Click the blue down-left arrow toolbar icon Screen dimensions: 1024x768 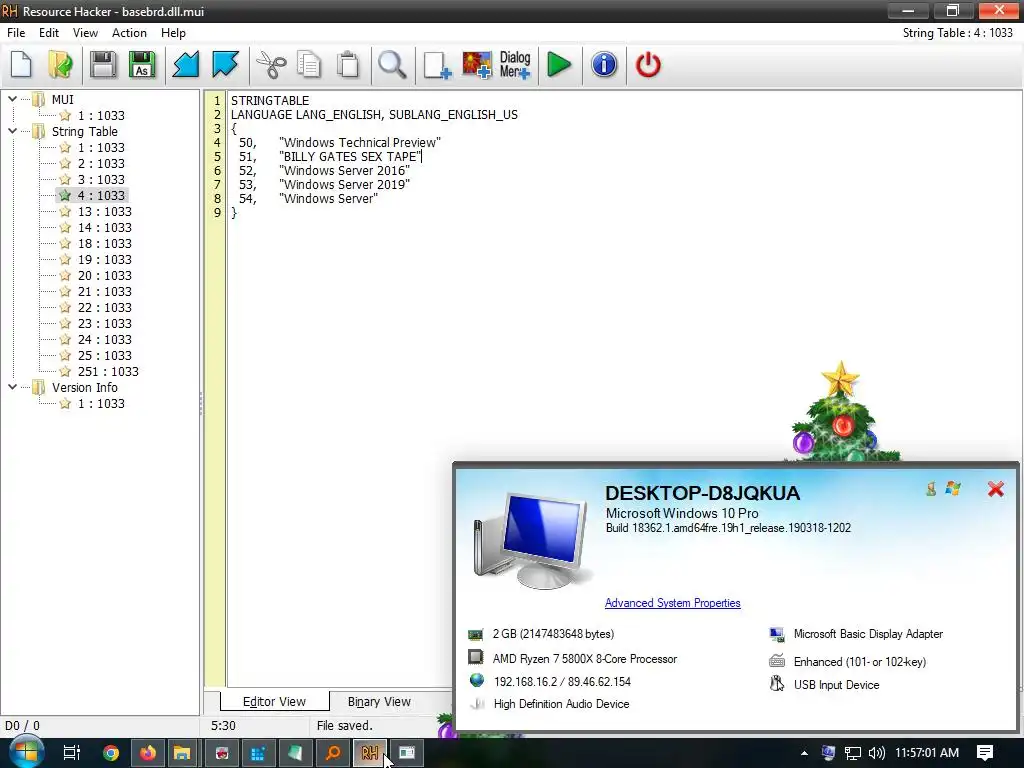pyautogui.click(x=185, y=65)
